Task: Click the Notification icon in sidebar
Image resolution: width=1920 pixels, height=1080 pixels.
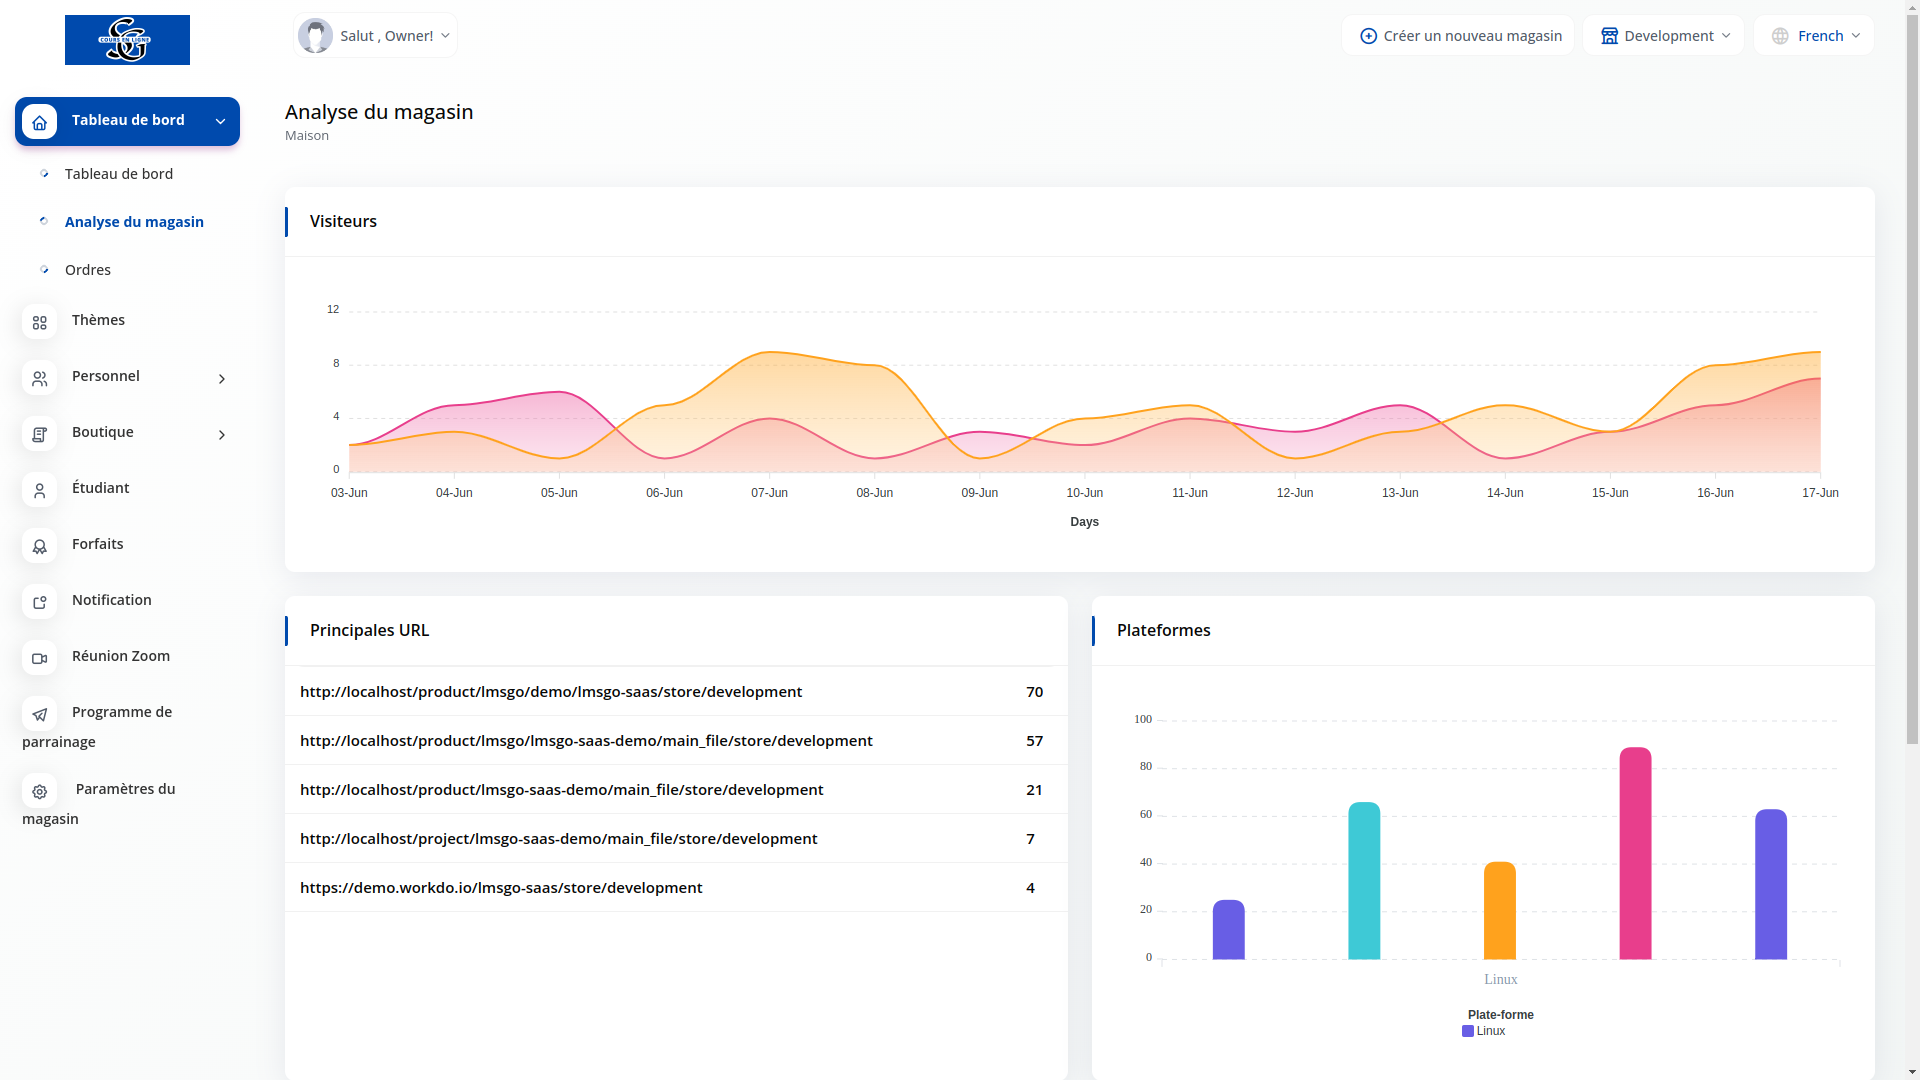Action: (39, 602)
